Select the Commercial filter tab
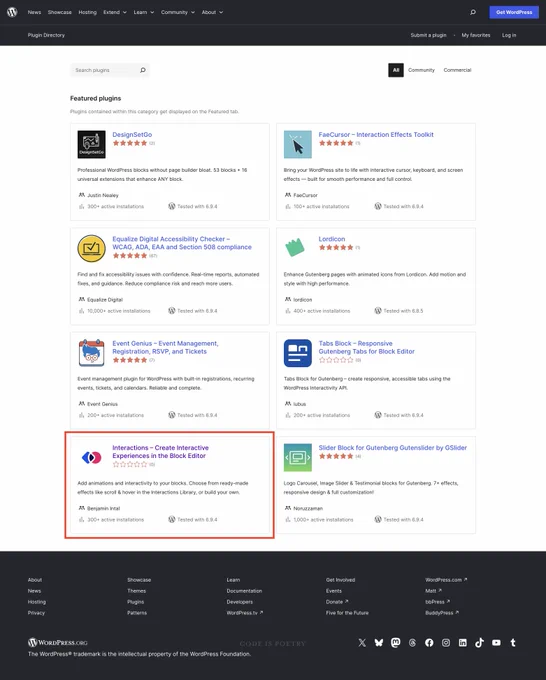Screen dimensions: 546x680 (x=457, y=70)
